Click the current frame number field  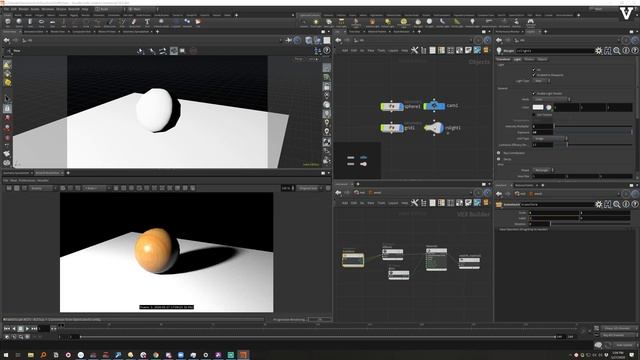coord(44,329)
